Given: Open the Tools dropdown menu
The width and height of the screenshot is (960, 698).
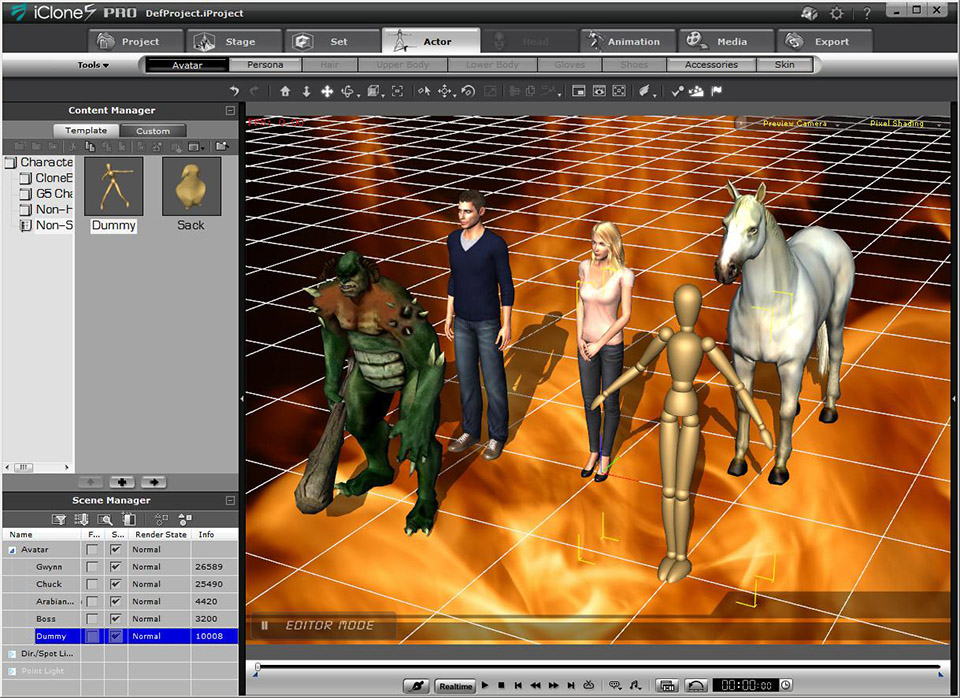Looking at the screenshot, I should point(93,65).
